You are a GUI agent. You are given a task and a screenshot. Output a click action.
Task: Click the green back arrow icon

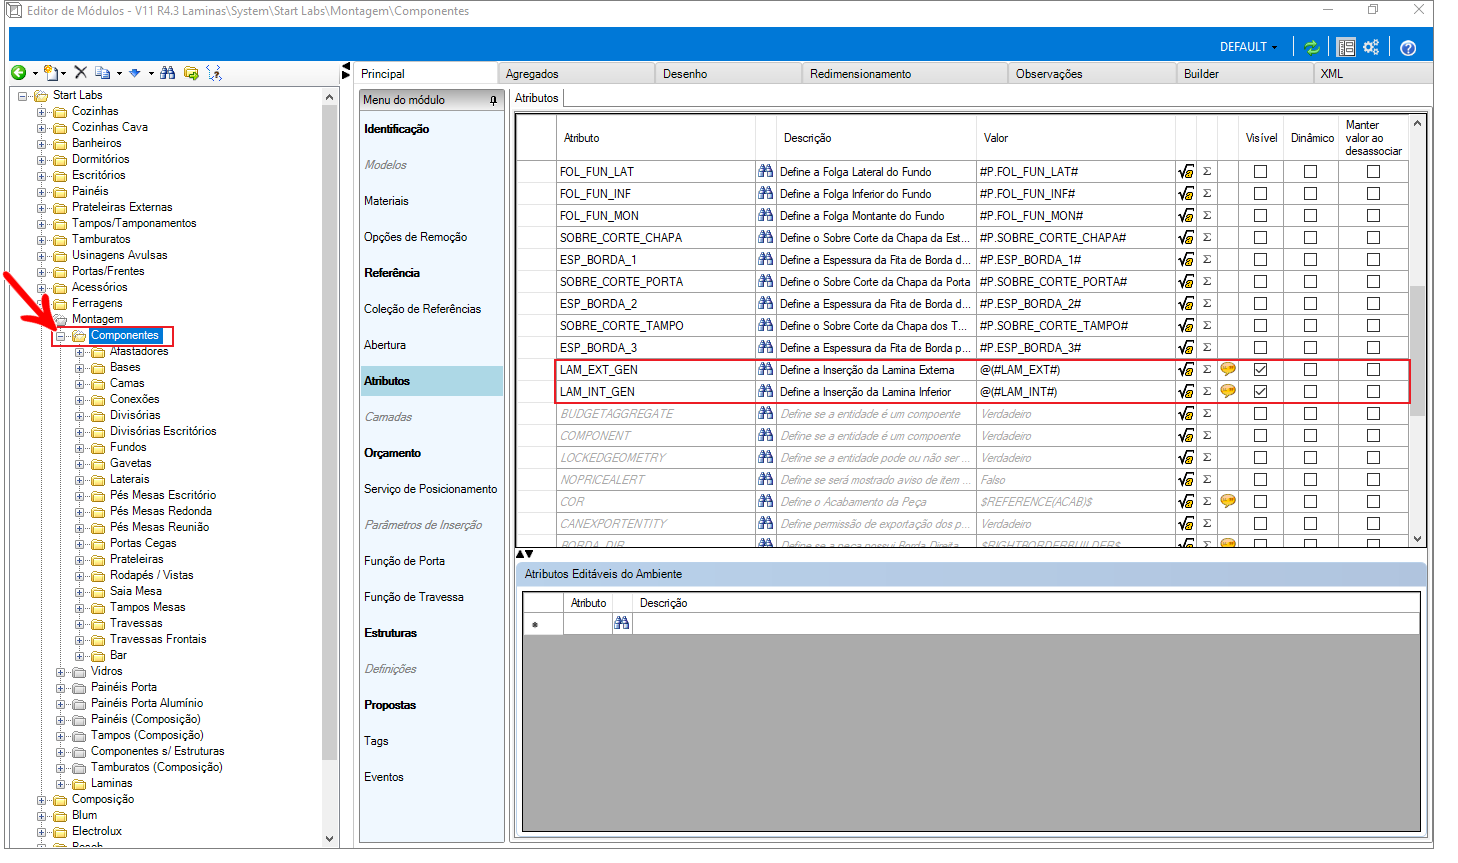point(18,73)
